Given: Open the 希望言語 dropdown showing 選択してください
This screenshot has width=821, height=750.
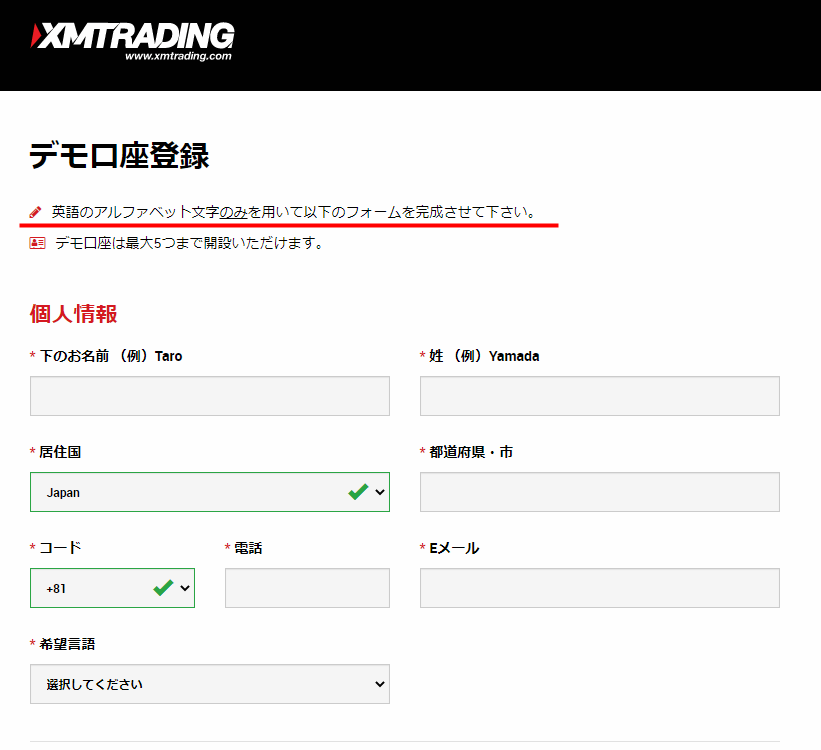Looking at the screenshot, I should click(x=210, y=684).
